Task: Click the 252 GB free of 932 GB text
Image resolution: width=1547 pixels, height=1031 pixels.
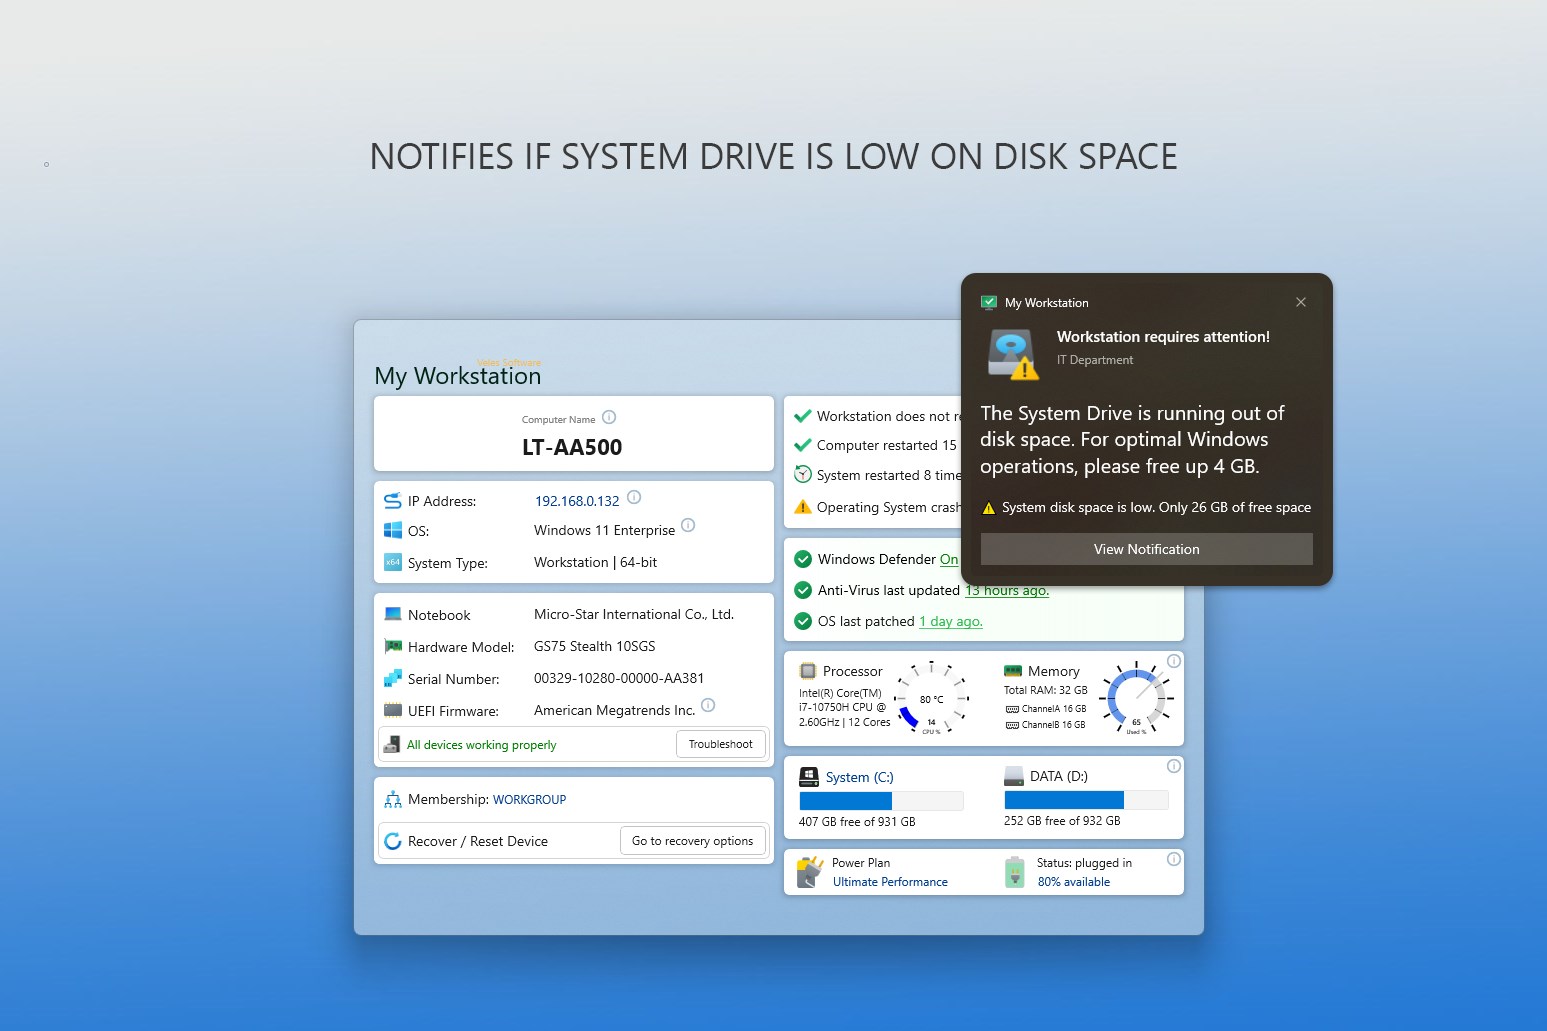Action: [1062, 821]
